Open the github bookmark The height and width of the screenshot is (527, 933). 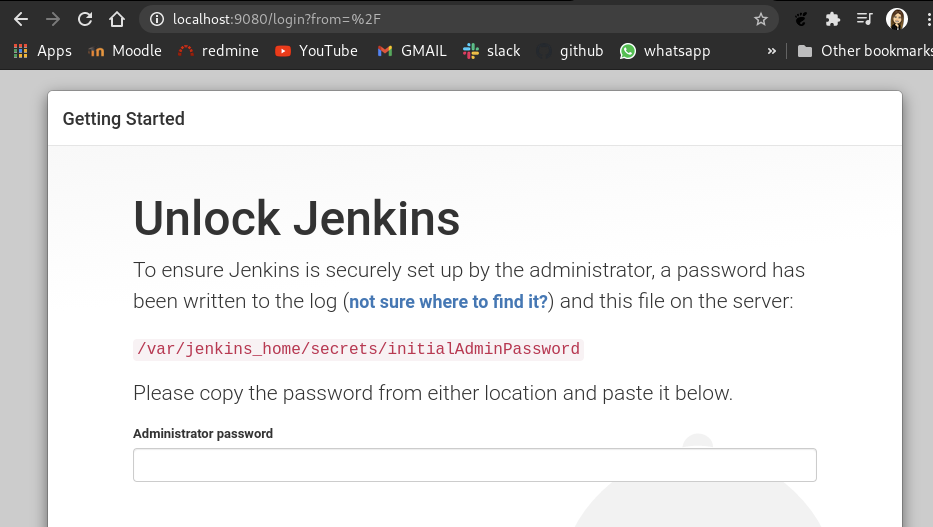pyautogui.click(x=569, y=51)
